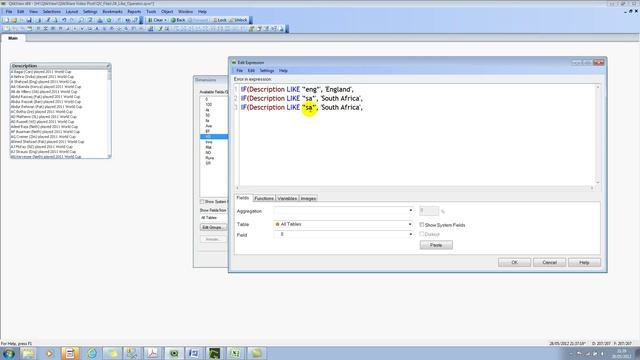Toggle Show System Fields in Edit Expression

(422, 225)
